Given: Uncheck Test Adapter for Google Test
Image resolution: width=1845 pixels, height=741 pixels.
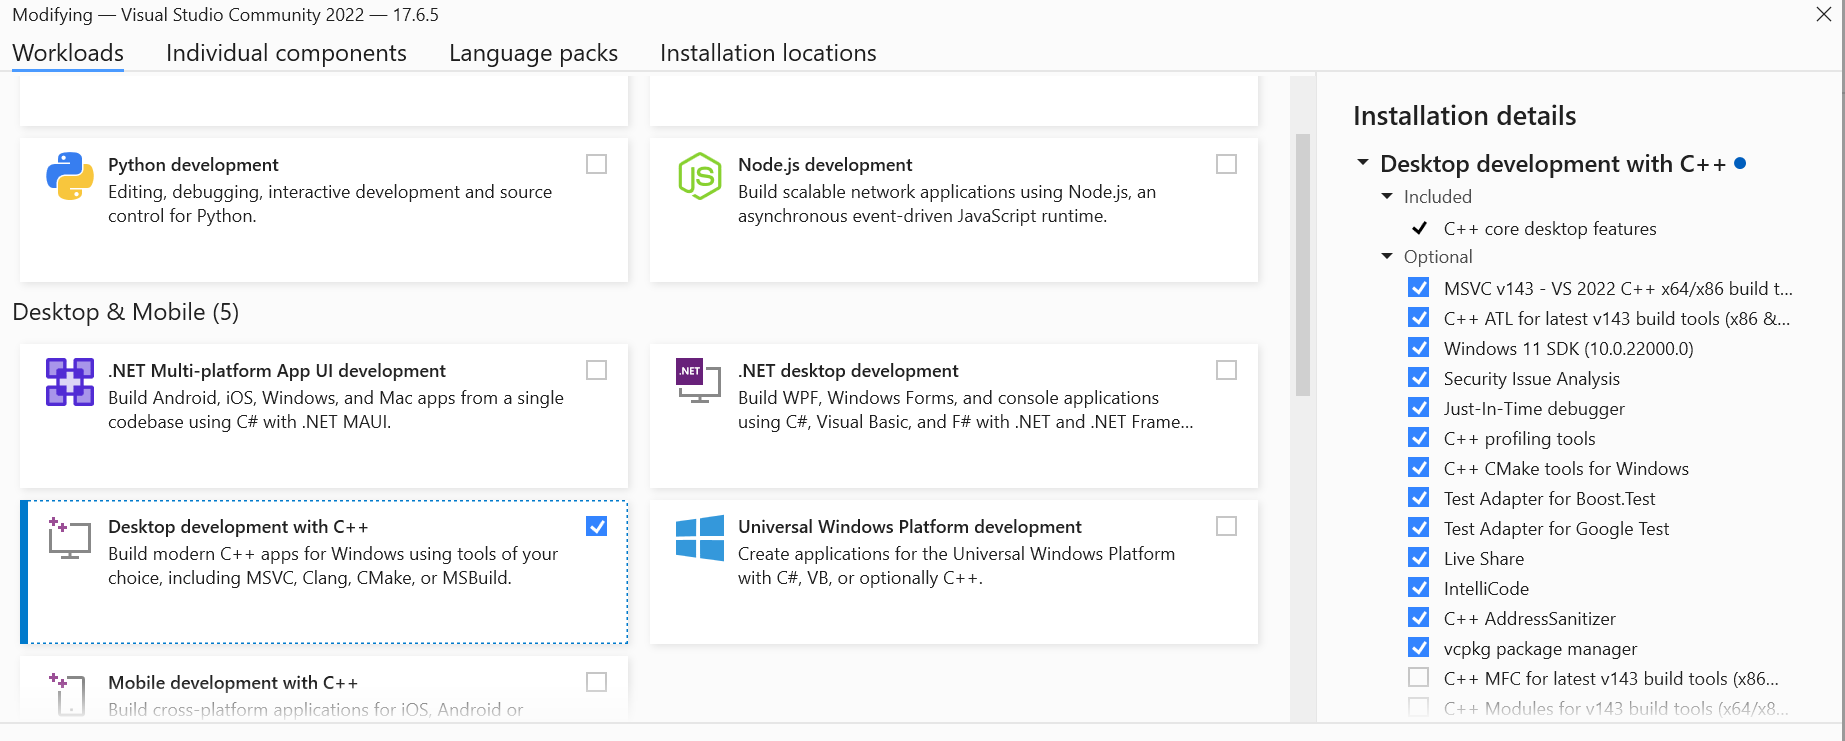Looking at the screenshot, I should coord(1418,528).
